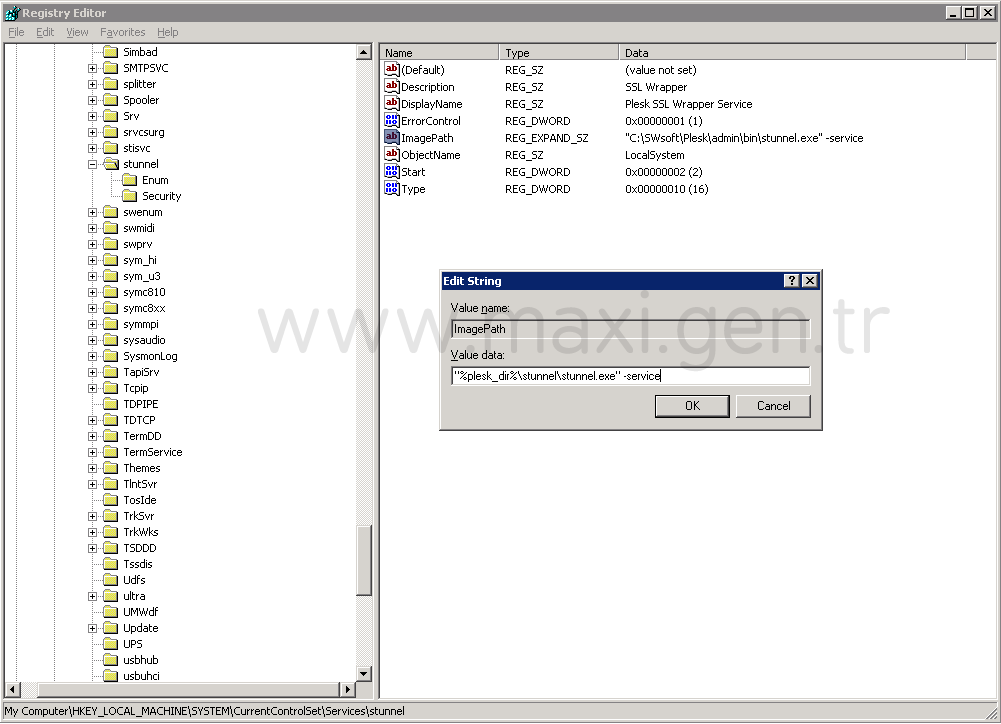
Task: Expand the swenum tree node
Action: [x=93, y=213]
